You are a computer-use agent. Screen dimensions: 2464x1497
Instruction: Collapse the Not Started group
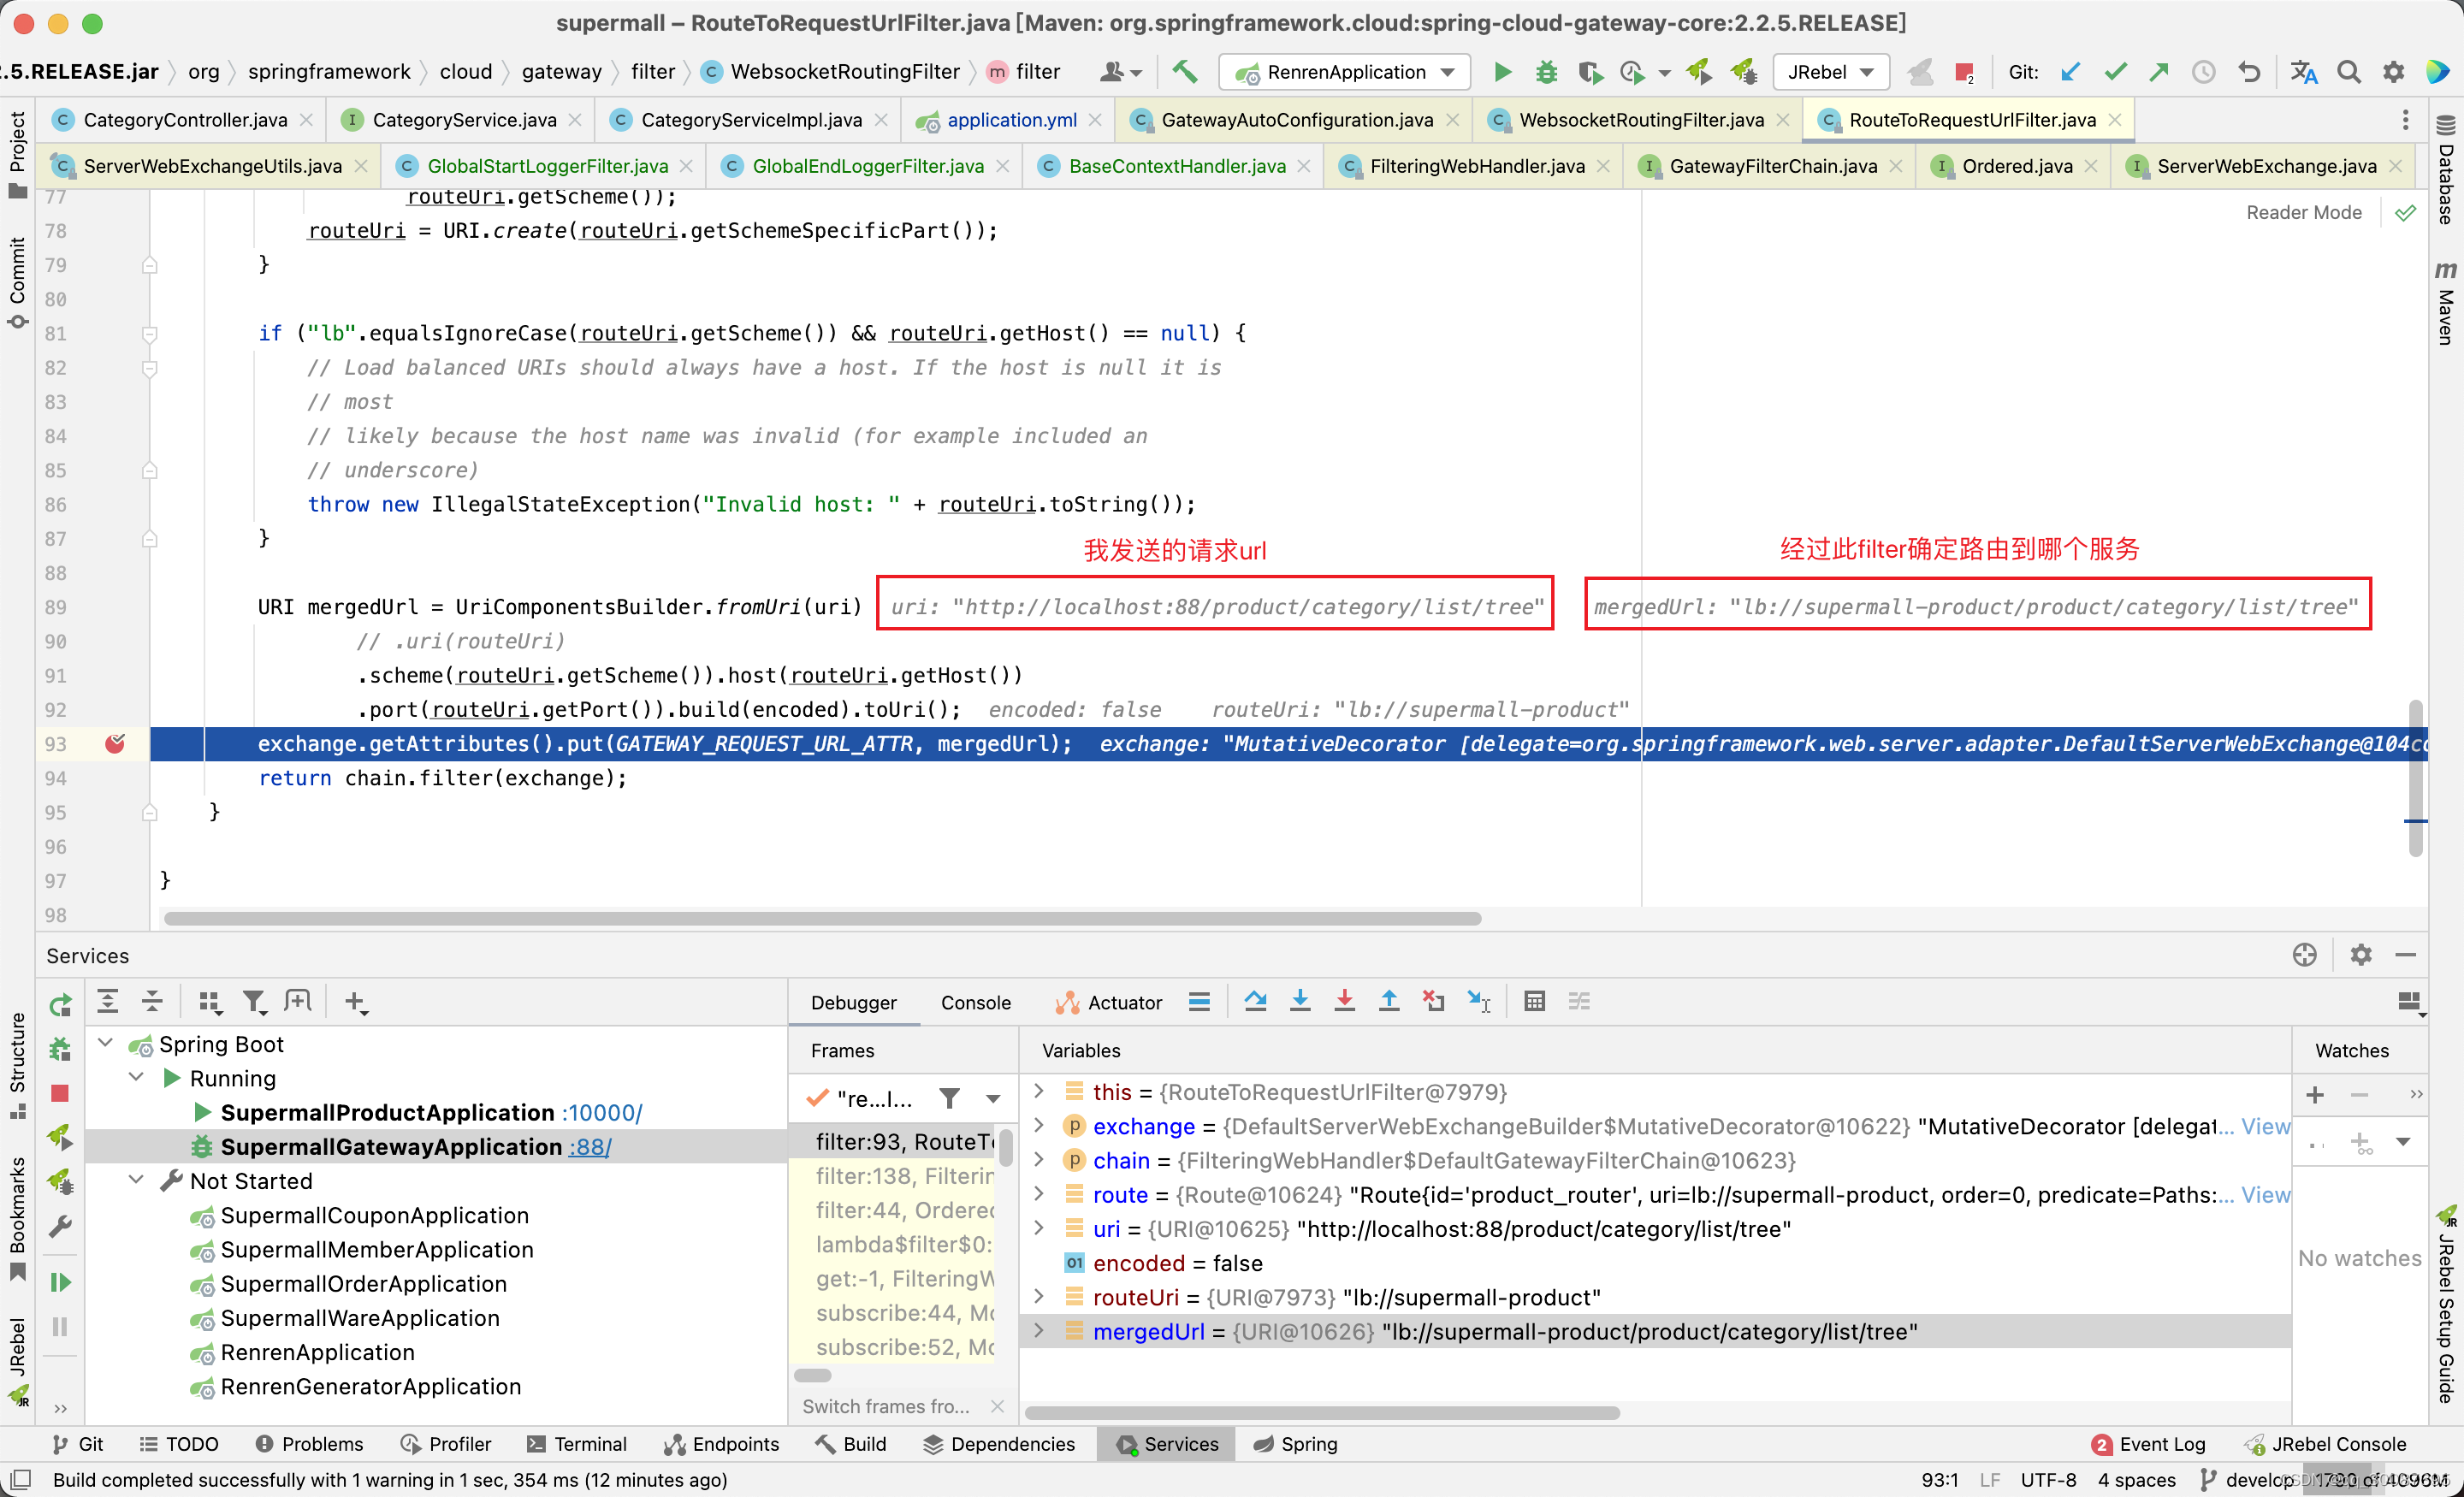coord(137,1180)
